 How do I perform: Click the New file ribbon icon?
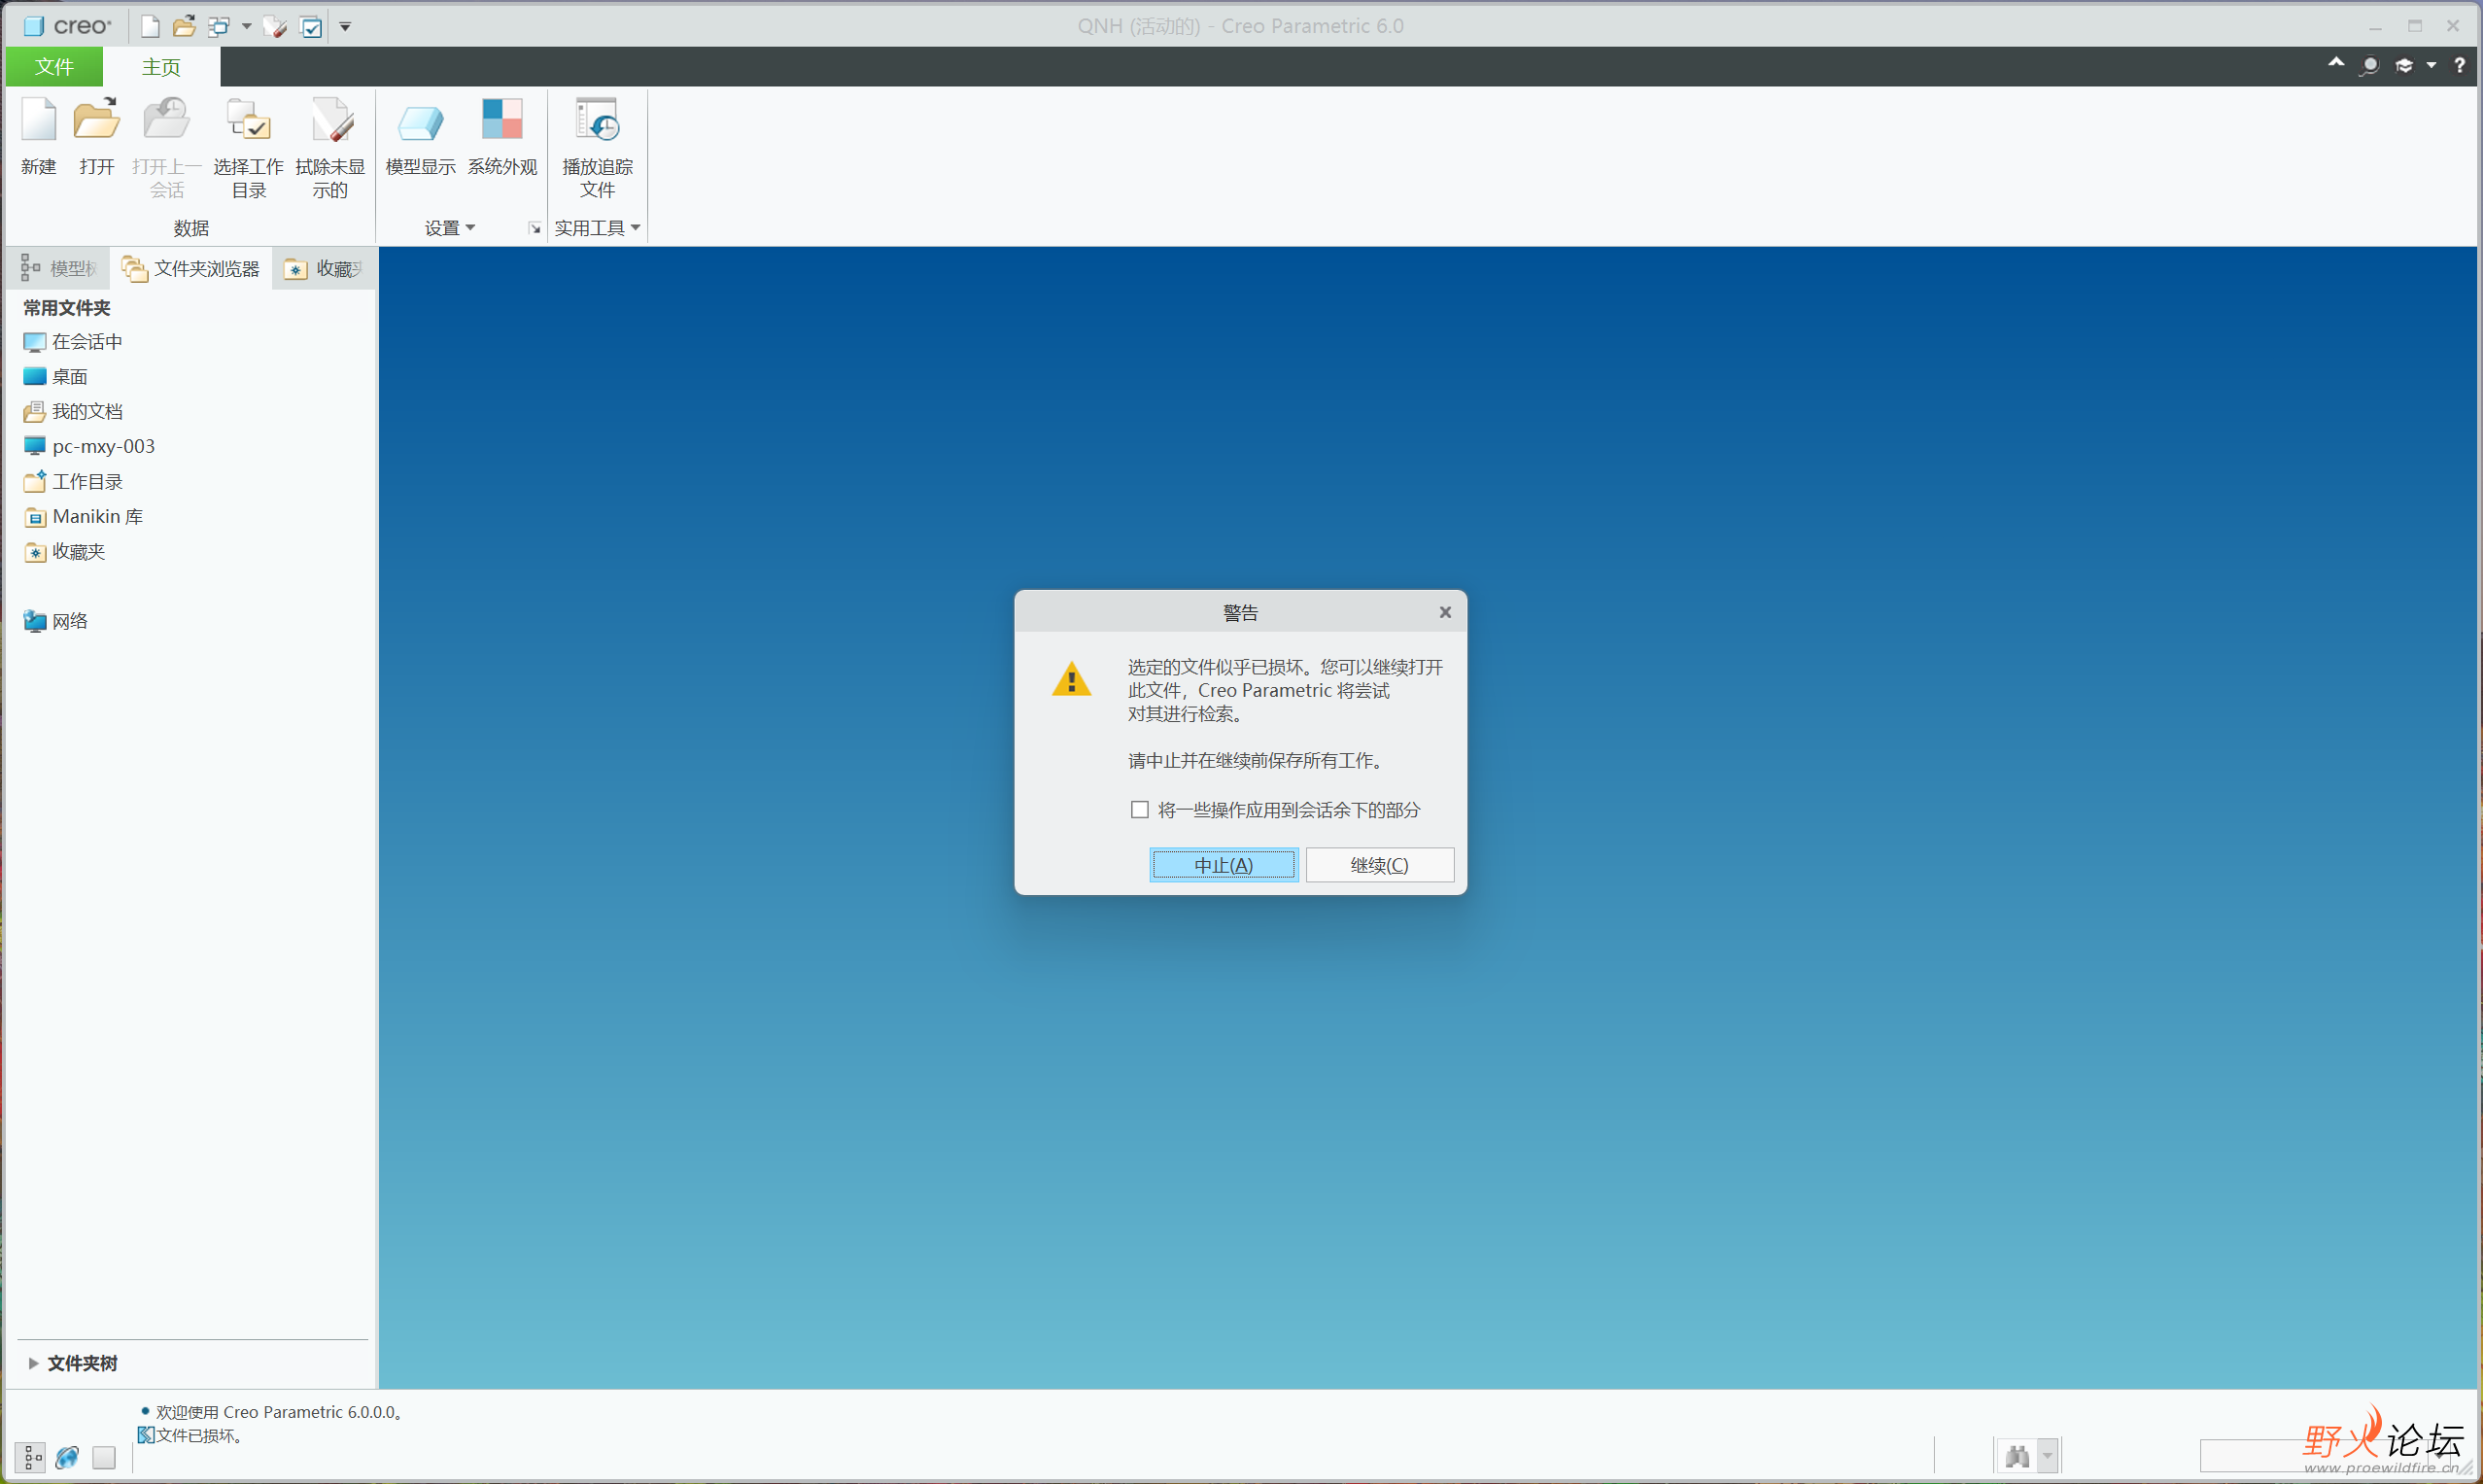click(x=39, y=122)
